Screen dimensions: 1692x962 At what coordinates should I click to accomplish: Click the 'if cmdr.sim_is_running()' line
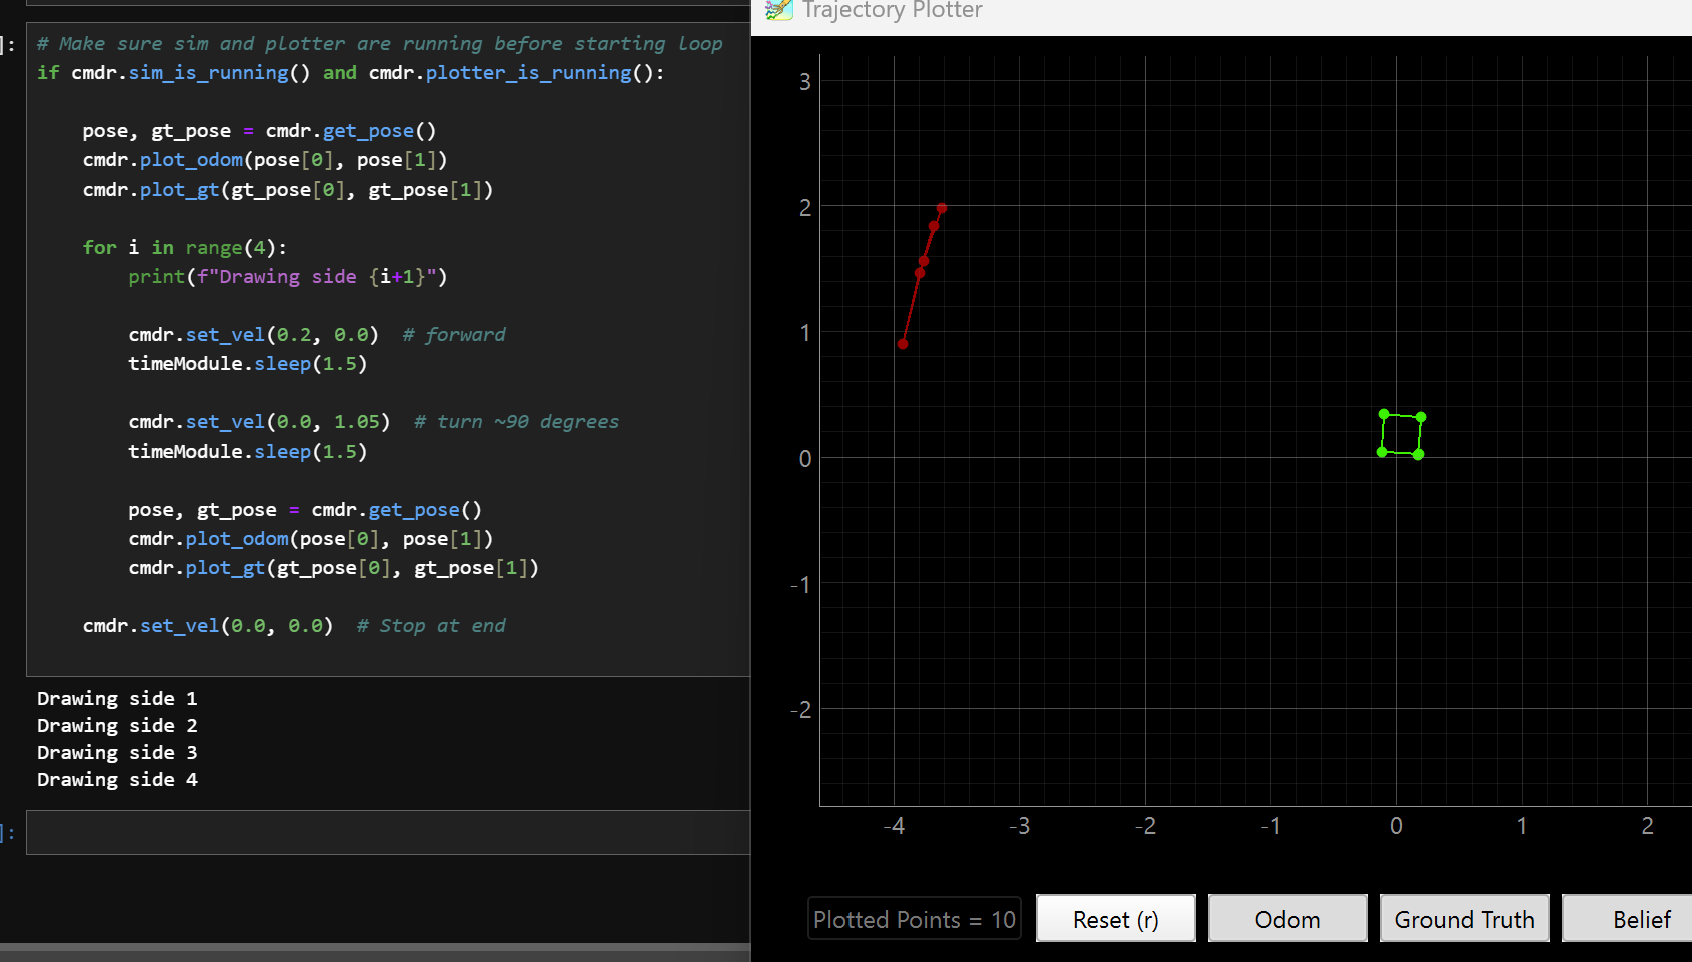(x=351, y=72)
